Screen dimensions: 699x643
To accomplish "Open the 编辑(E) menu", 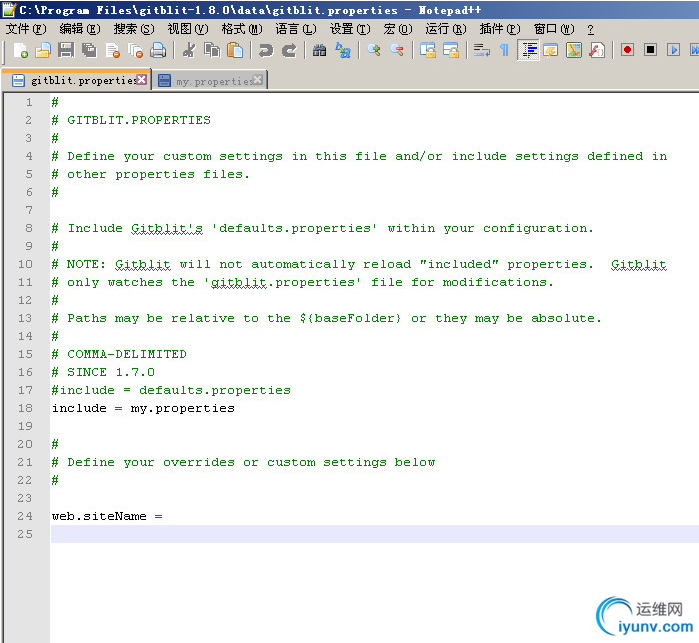I will tap(80, 29).
